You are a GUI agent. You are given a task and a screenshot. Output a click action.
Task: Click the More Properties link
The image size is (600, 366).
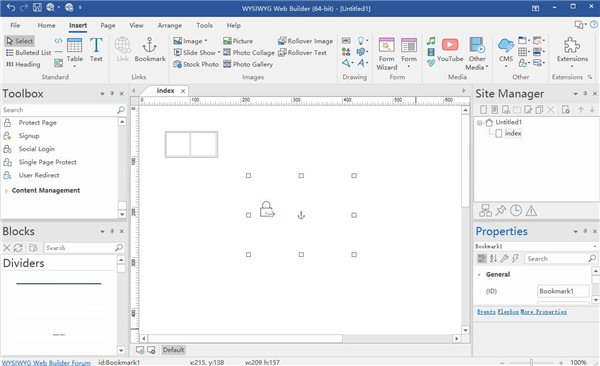click(543, 312)
